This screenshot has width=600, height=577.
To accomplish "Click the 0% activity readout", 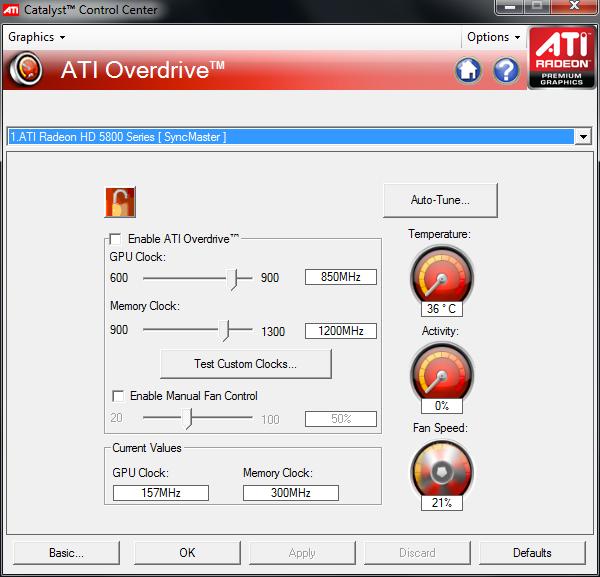I will click(x=442, y=406).
